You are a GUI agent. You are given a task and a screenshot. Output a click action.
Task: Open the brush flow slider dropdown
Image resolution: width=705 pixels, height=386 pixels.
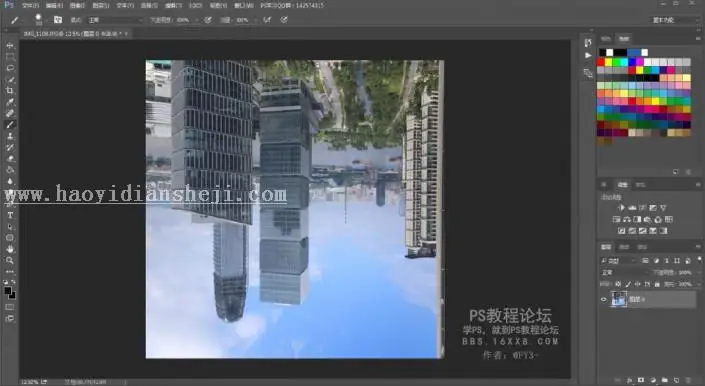point(256,20)
